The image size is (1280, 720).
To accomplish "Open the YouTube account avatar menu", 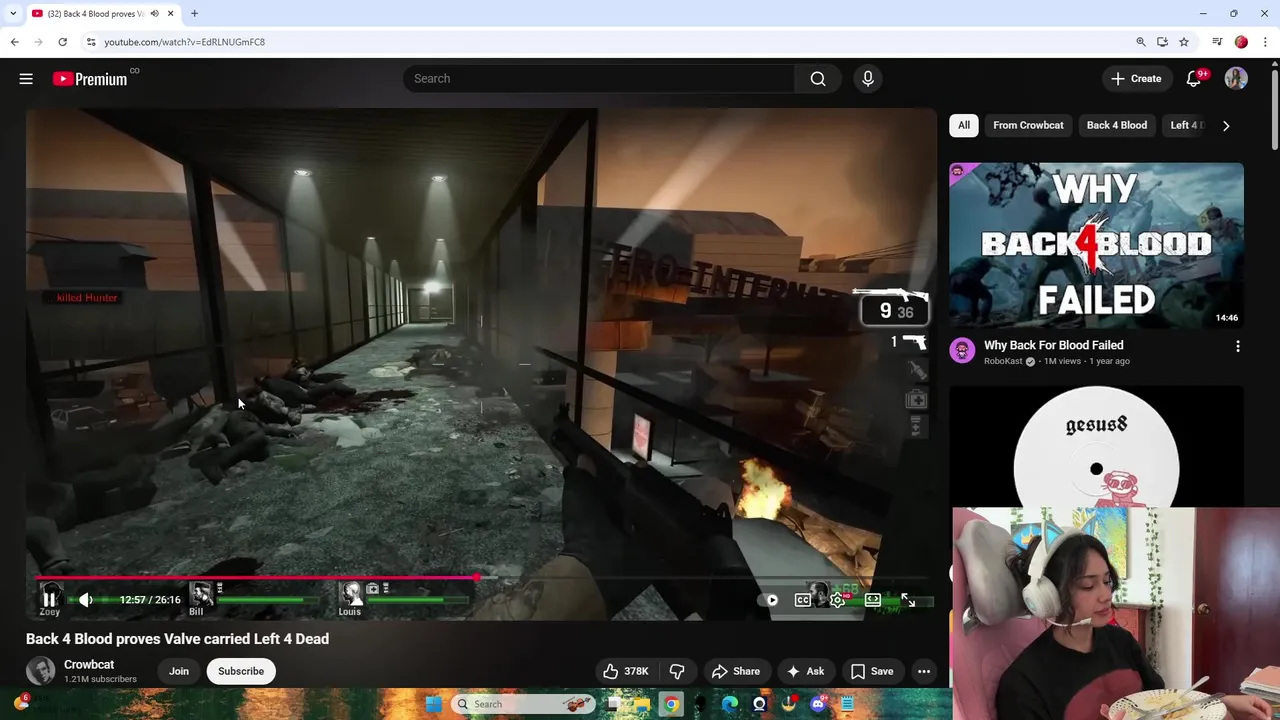I will 1236,79.
